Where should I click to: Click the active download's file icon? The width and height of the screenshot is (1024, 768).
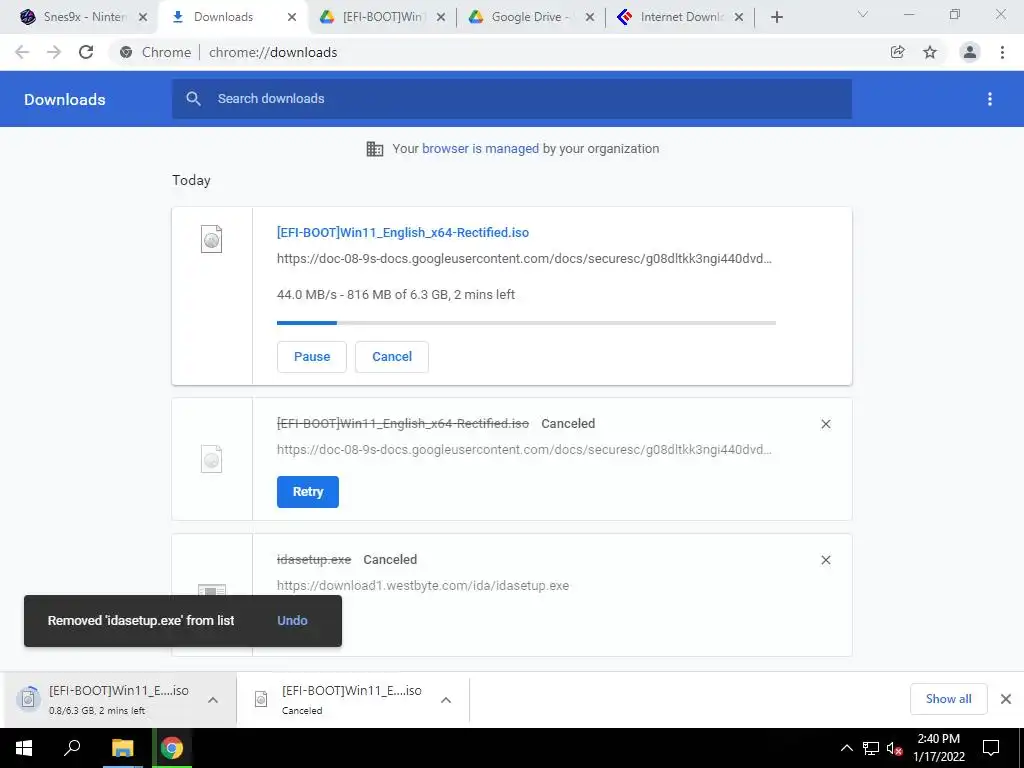(x=212, y=239)
